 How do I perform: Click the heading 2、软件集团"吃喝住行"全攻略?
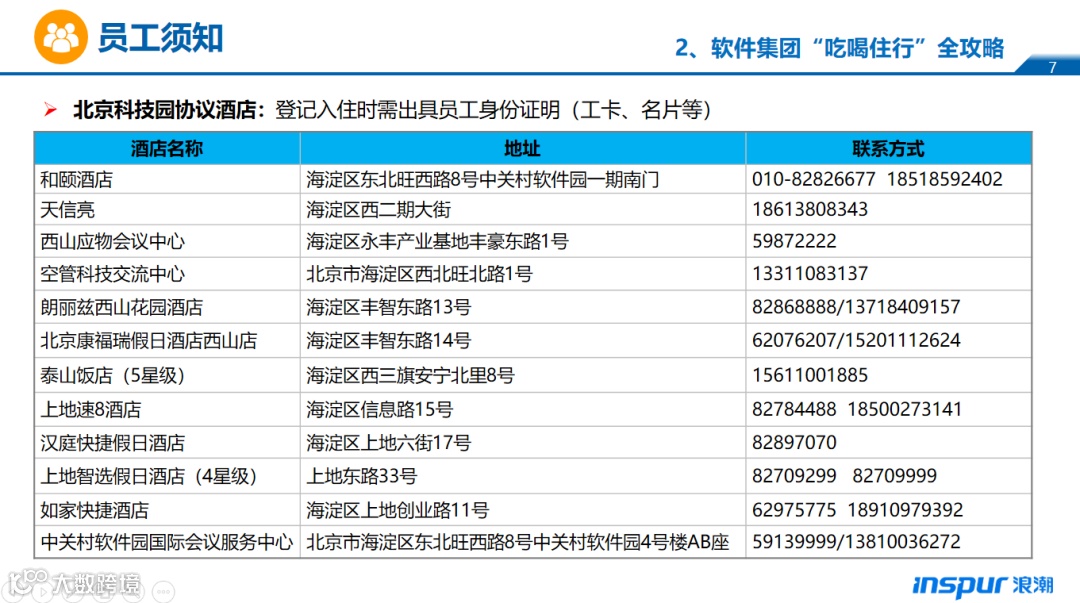pos(840,48)
